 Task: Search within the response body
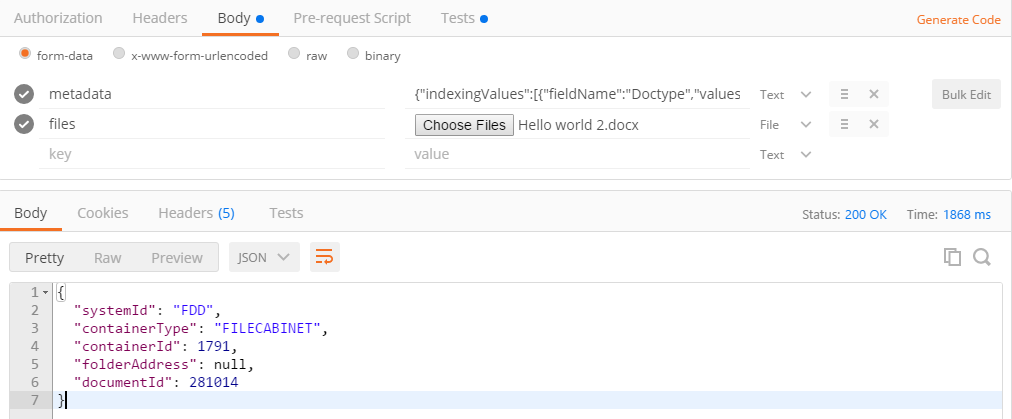[981, 257]
